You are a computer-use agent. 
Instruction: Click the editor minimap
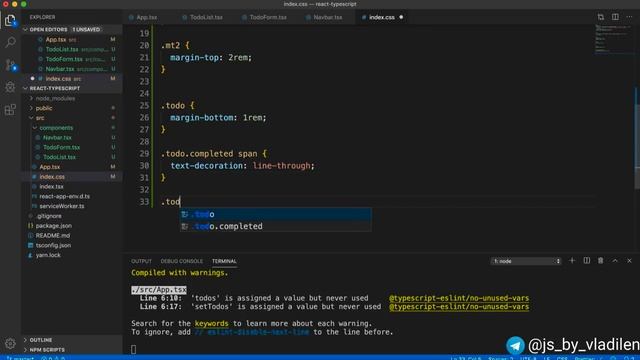point(612,39)
